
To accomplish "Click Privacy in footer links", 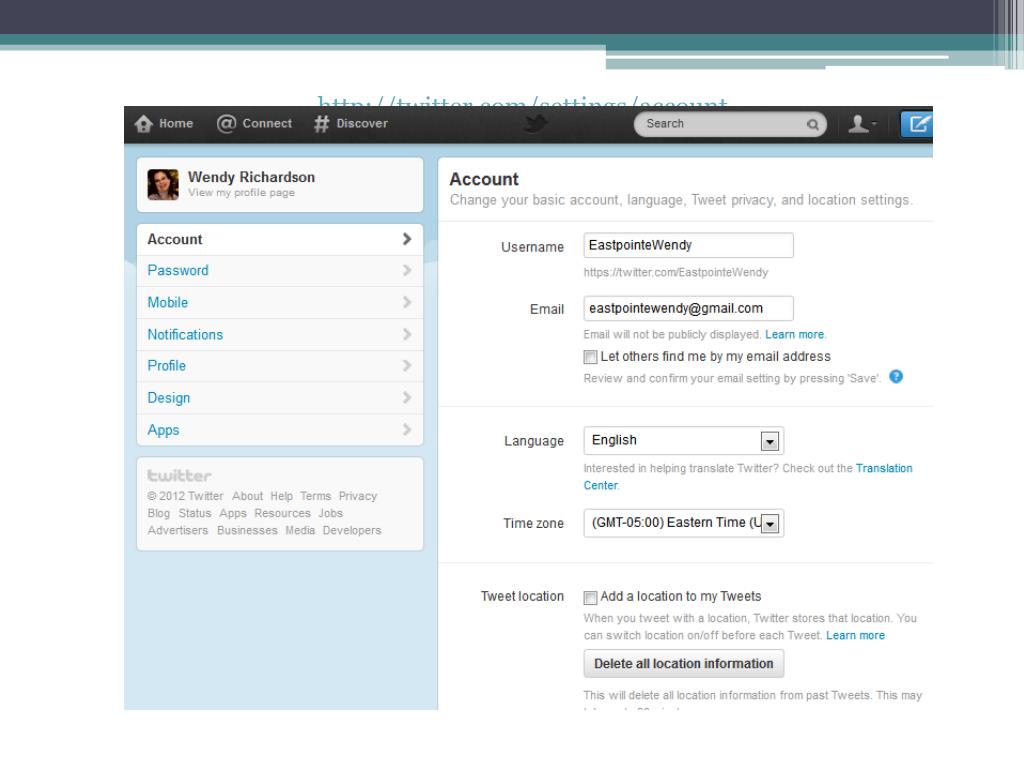I will (x=358, y=496).
